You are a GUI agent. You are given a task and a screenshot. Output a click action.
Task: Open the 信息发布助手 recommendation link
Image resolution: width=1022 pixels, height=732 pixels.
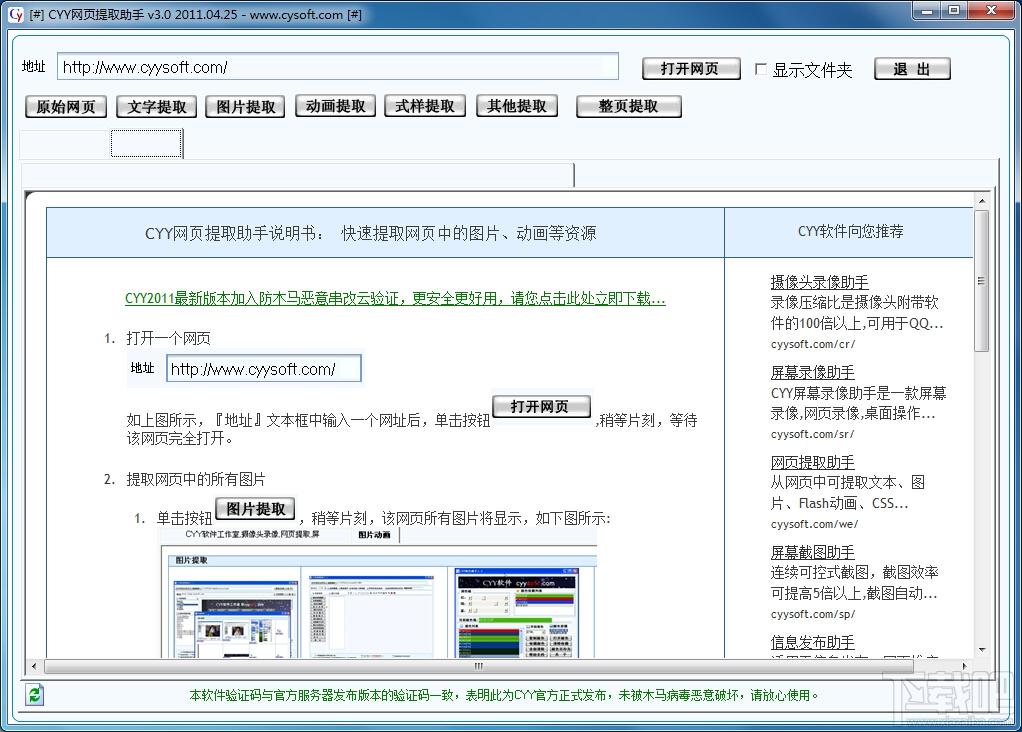(x=812, y=641)
